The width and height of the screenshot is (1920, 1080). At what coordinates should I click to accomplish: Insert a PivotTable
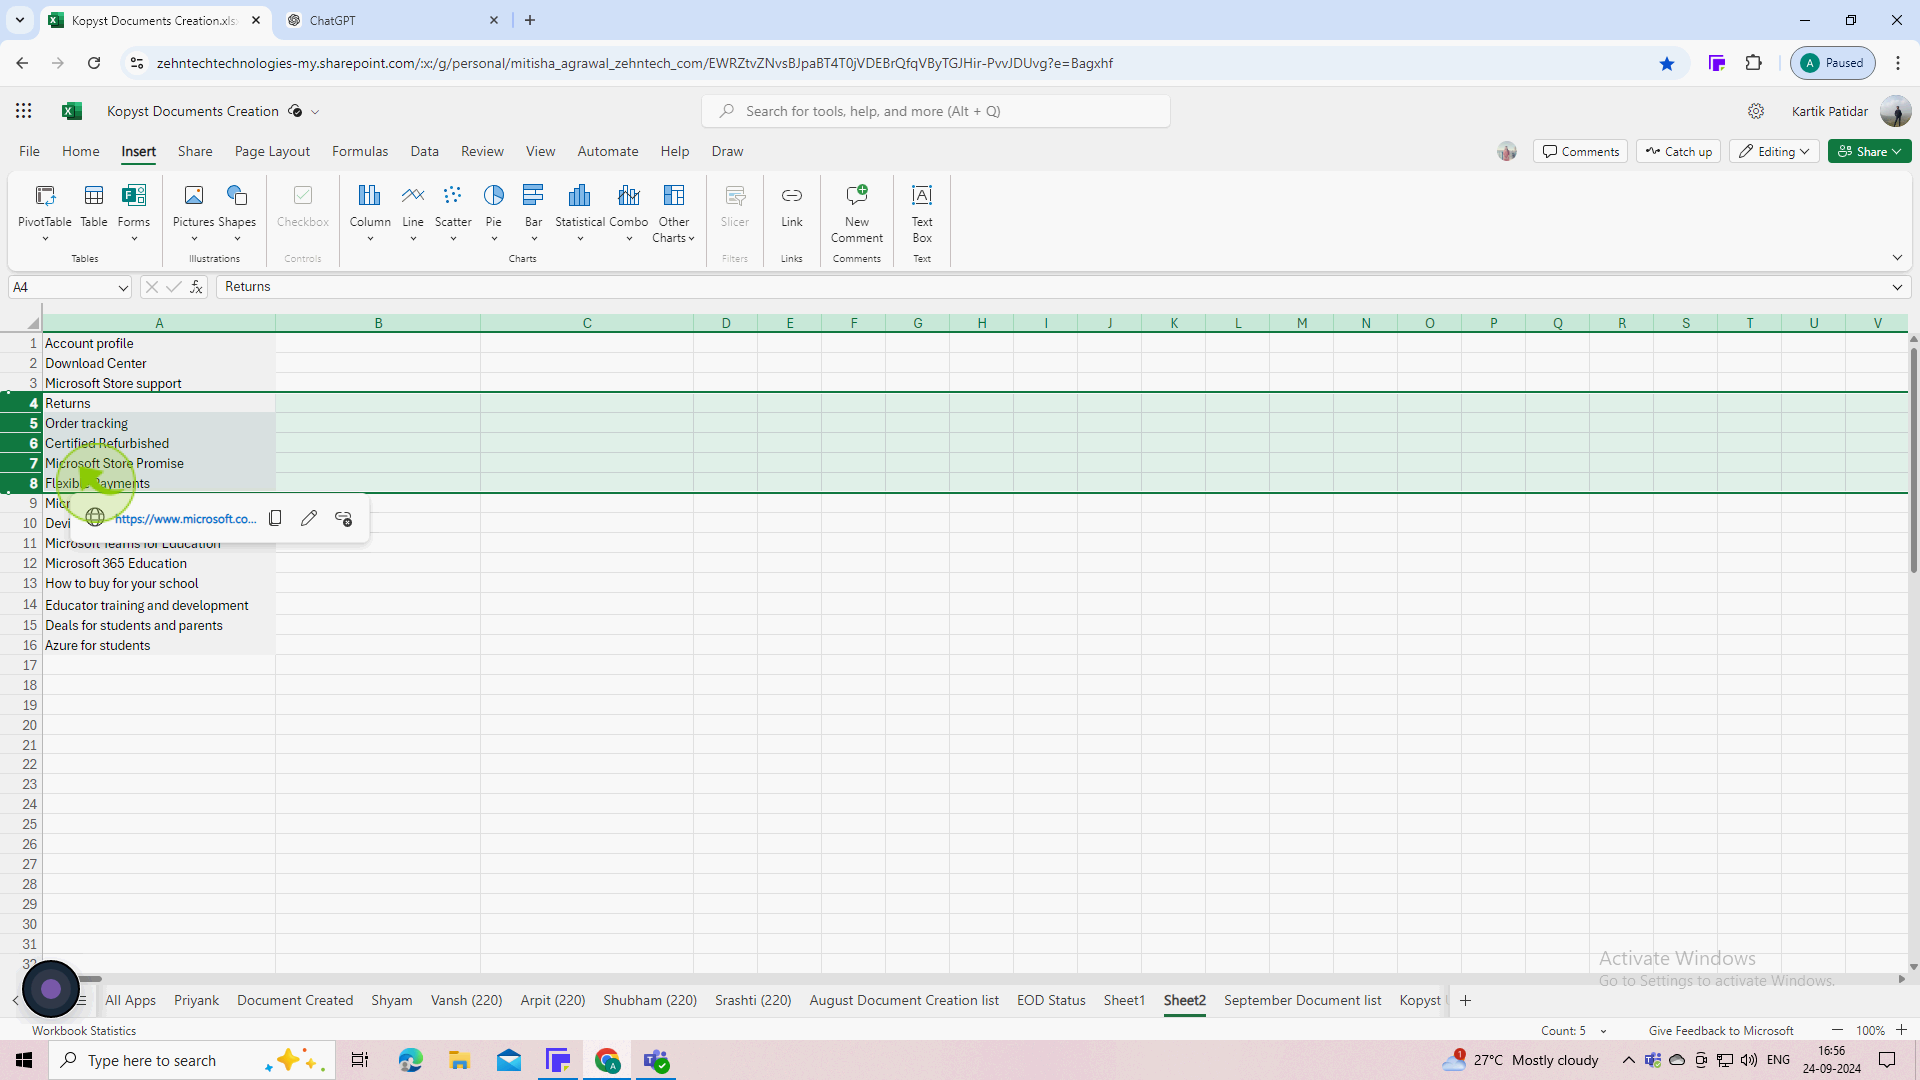coord(45,212)
